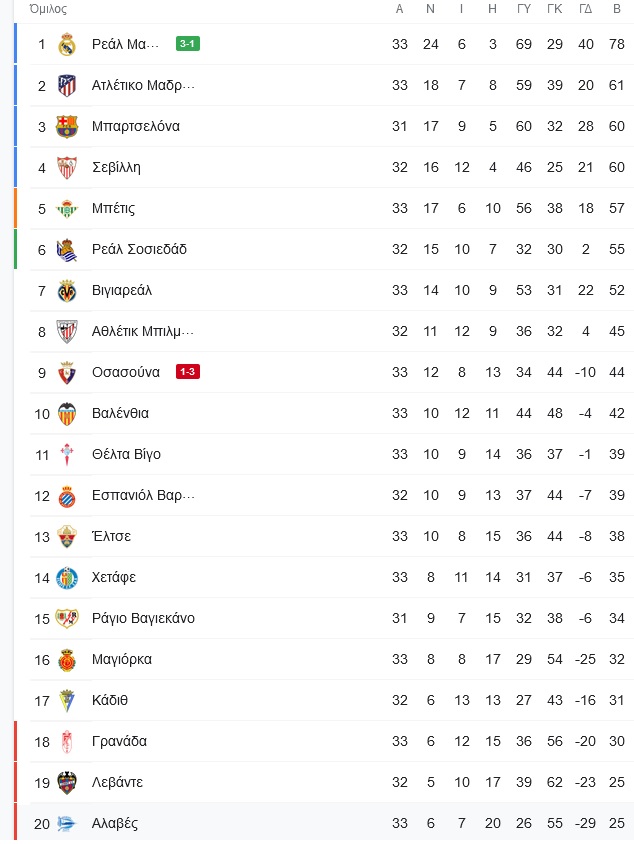Screen dimensions: 634x844
Task: Select the Valencia bat crest icon
Action: (x=67, y=413)
